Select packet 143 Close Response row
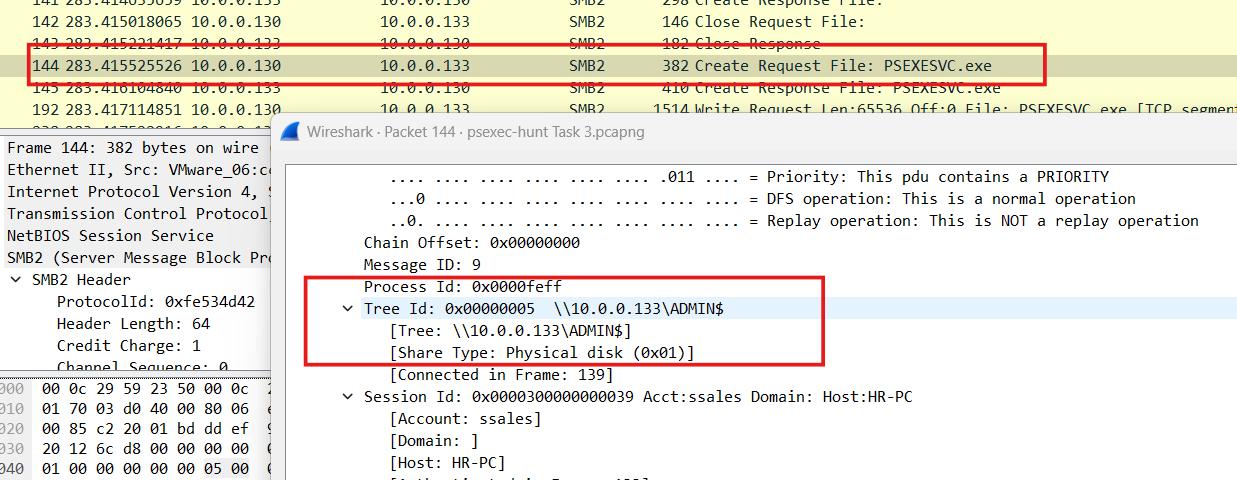Screen dimensions: 1237x480 618,43
